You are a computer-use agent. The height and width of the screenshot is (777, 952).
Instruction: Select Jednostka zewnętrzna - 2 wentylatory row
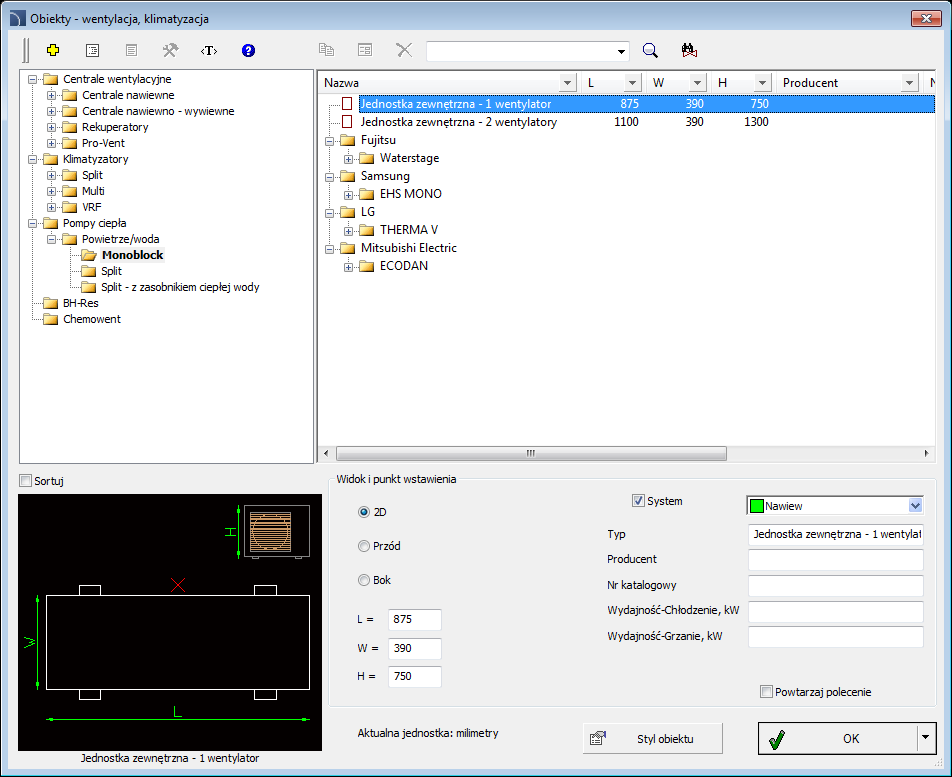(x=625, y=122)
